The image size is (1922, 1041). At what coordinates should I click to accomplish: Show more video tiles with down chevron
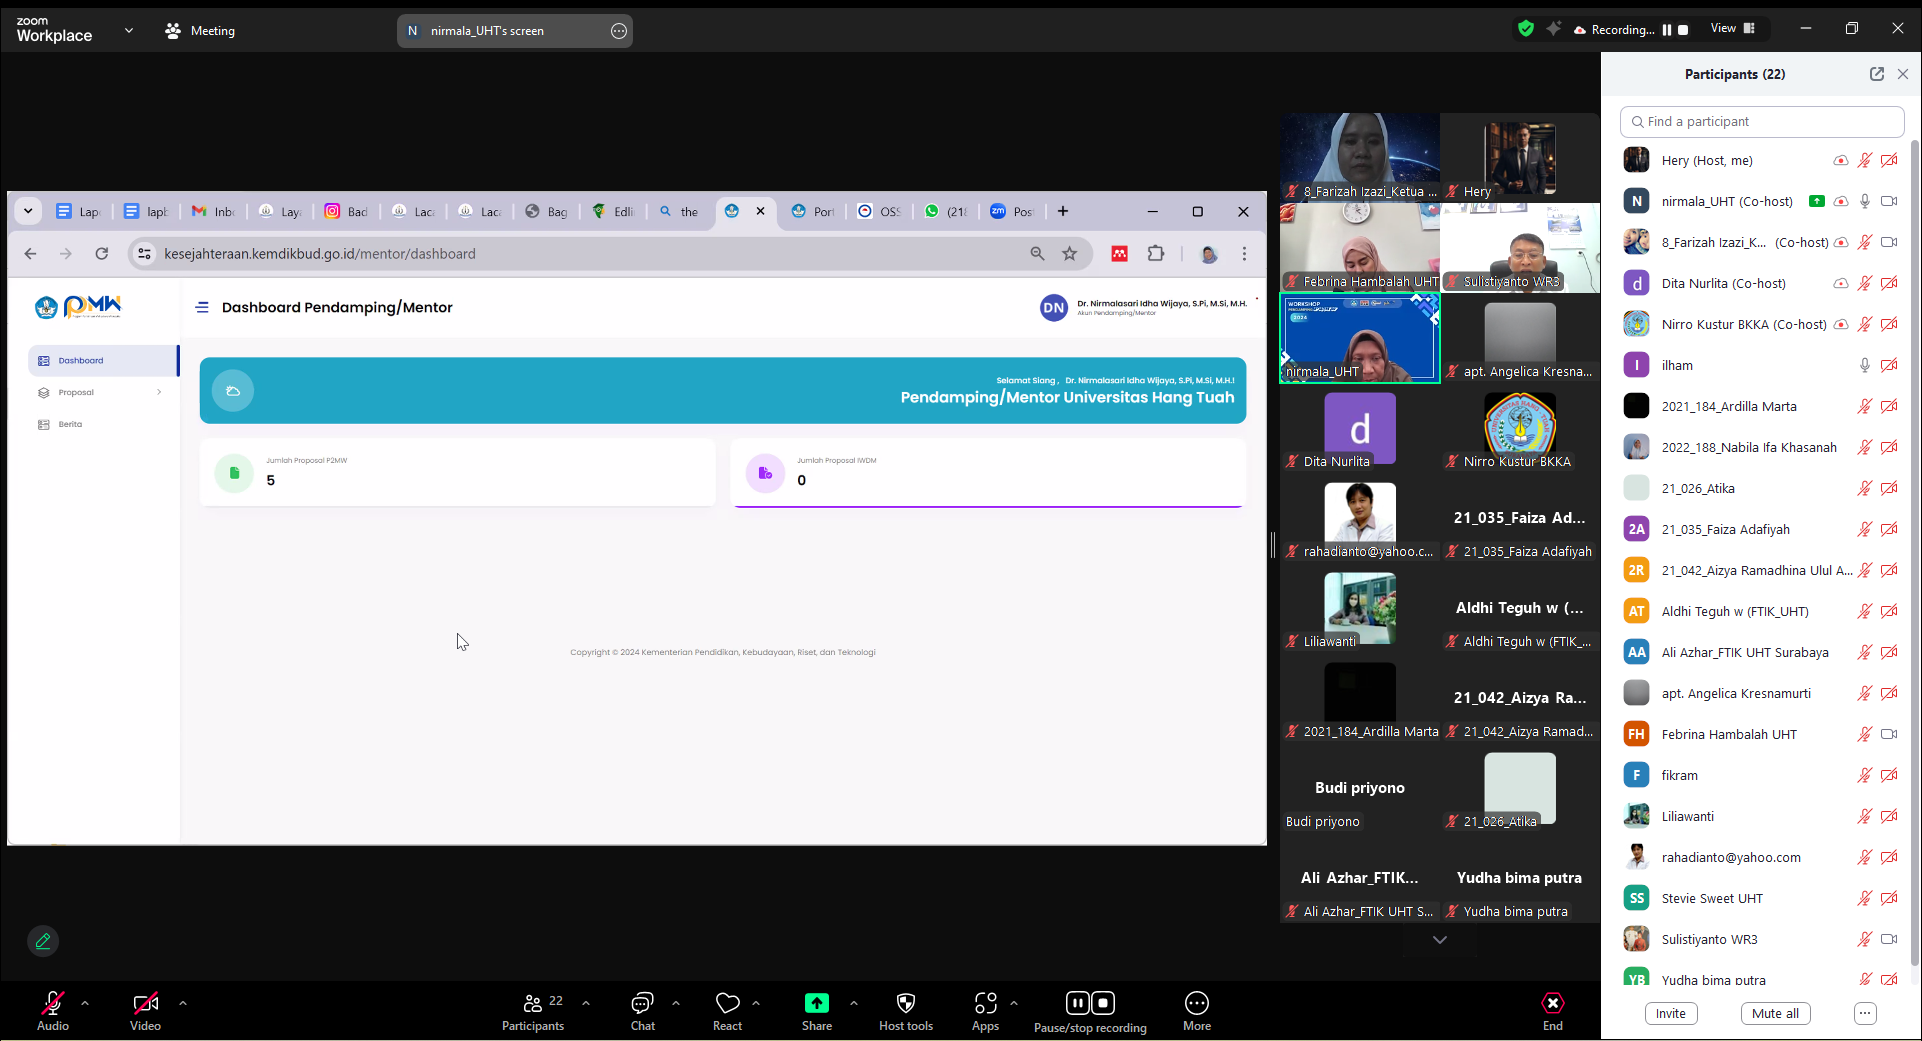pyautogui.click(x=1439, y=940)
